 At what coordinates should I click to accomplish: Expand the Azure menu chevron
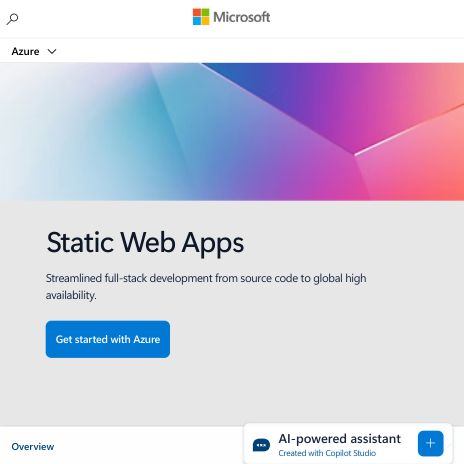click(x=52, y=52)
